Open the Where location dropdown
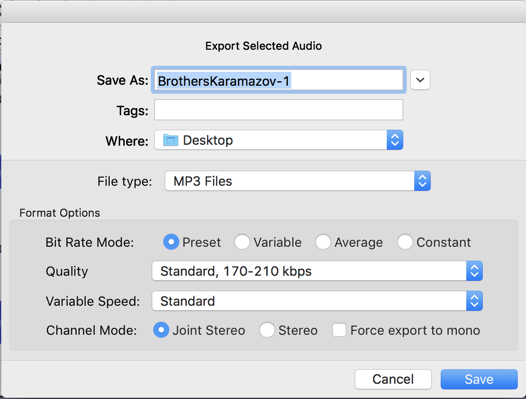The image size is (526, 399). (x=278, y=140)
